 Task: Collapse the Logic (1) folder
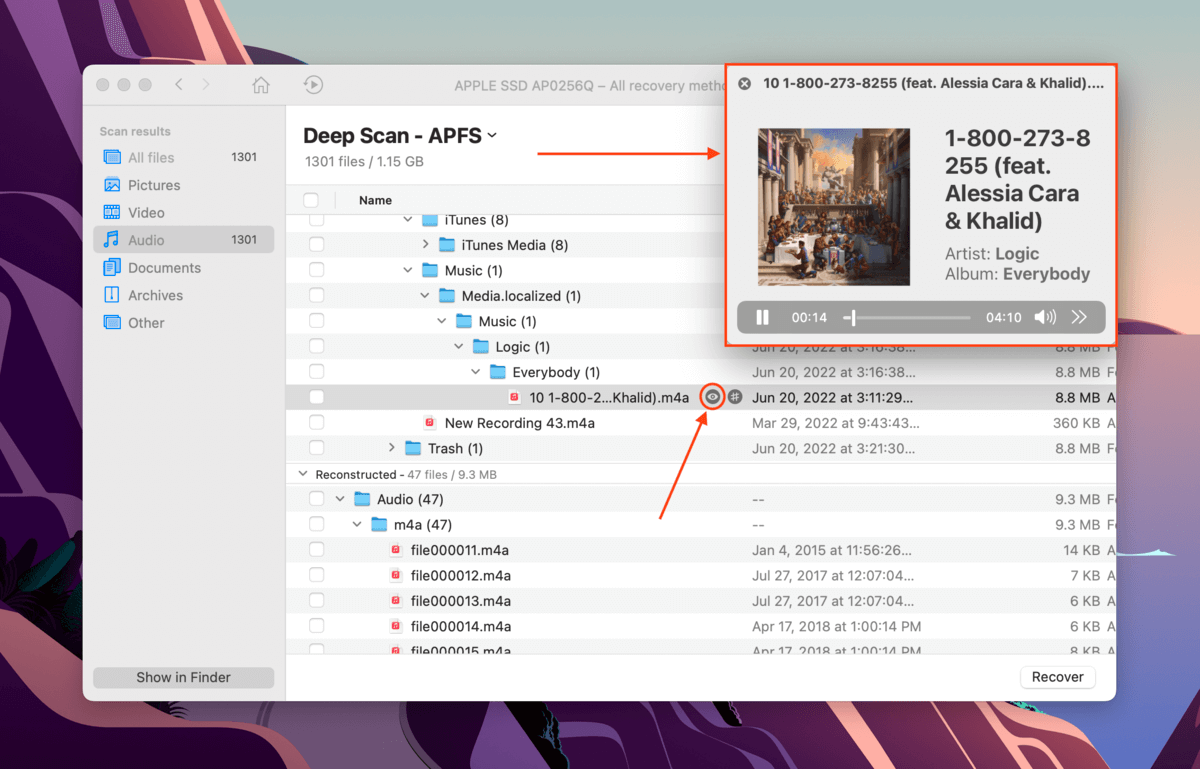click(x=459, y=347)
